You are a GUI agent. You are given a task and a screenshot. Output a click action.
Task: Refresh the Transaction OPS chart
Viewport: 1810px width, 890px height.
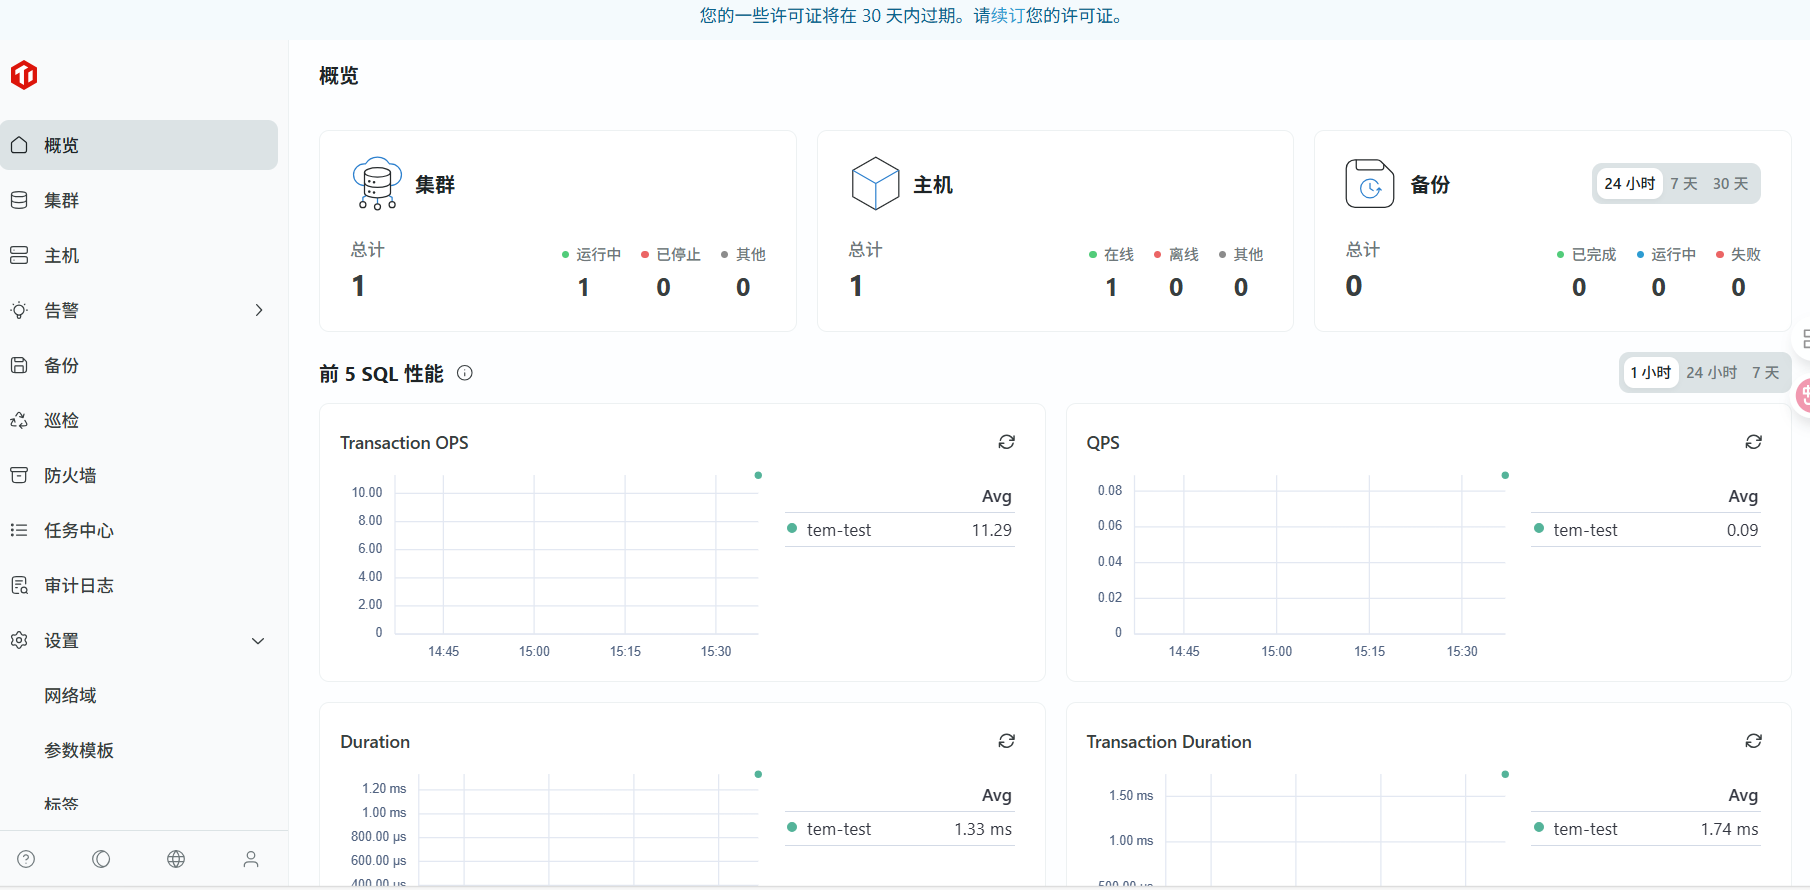[1007, 442]
